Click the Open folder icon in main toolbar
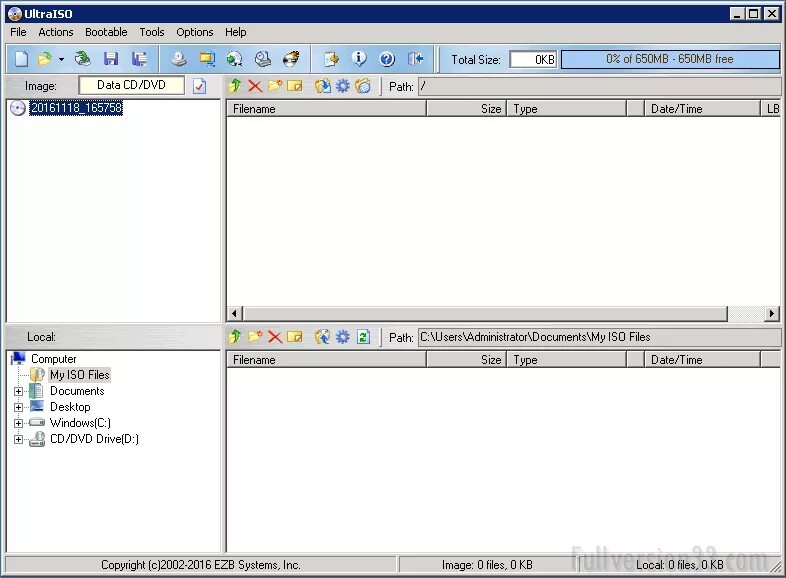Image resolution: width=786 pixels, height=578 pixels. point(45,59)
